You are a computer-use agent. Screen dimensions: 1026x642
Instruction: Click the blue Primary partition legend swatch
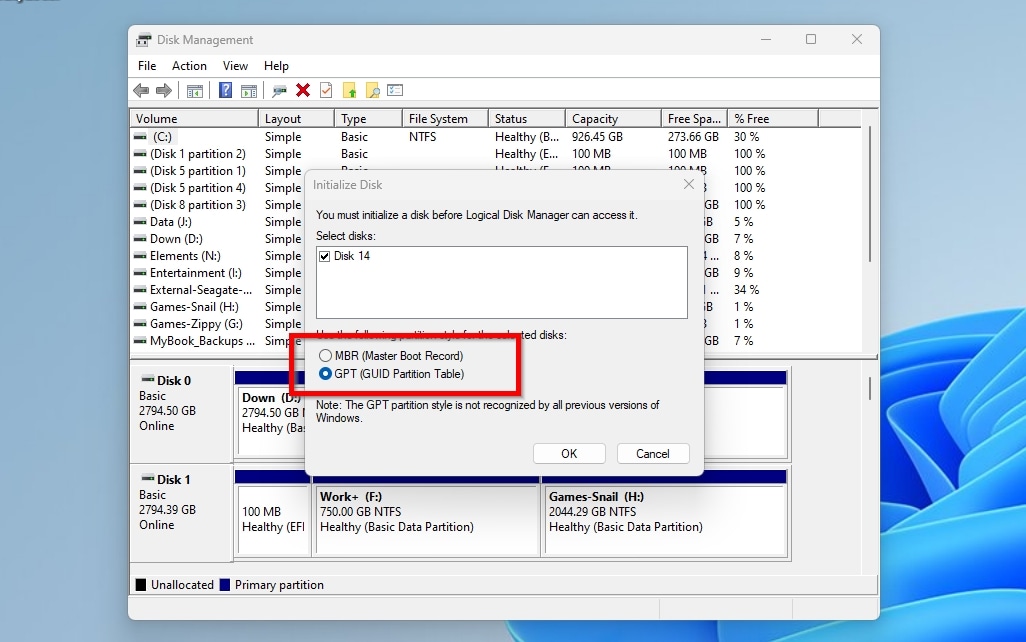tap(224, 584)
